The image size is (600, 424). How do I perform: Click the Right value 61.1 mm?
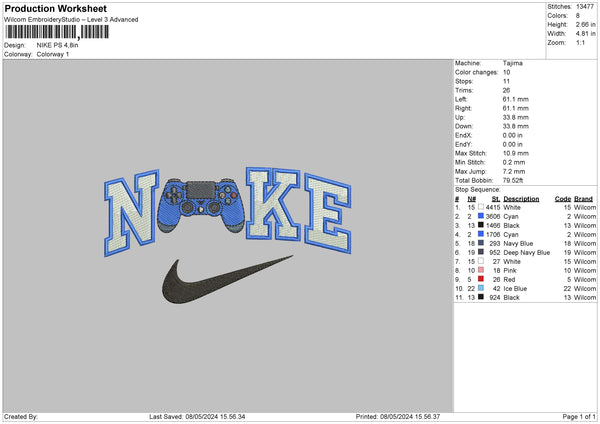point(515,109)
